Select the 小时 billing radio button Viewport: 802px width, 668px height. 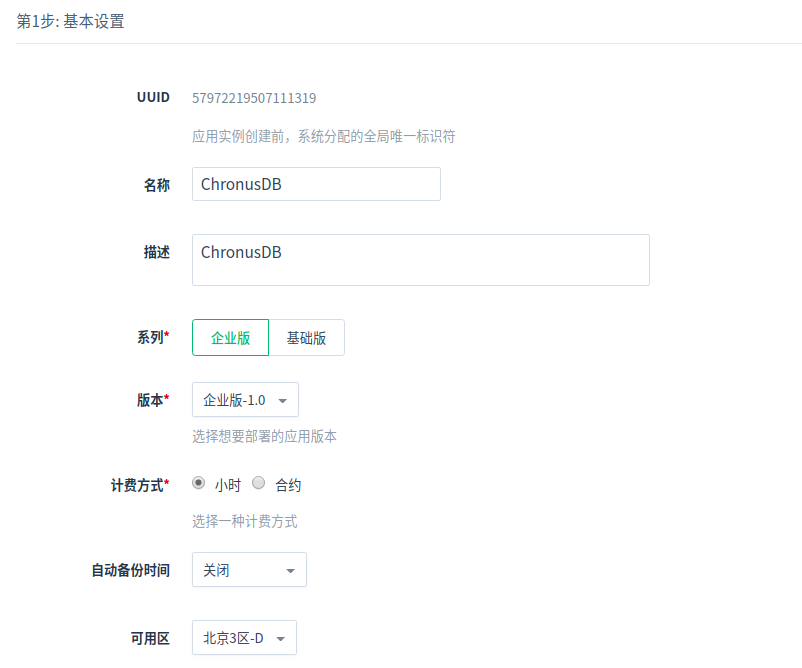pos(198,483)
